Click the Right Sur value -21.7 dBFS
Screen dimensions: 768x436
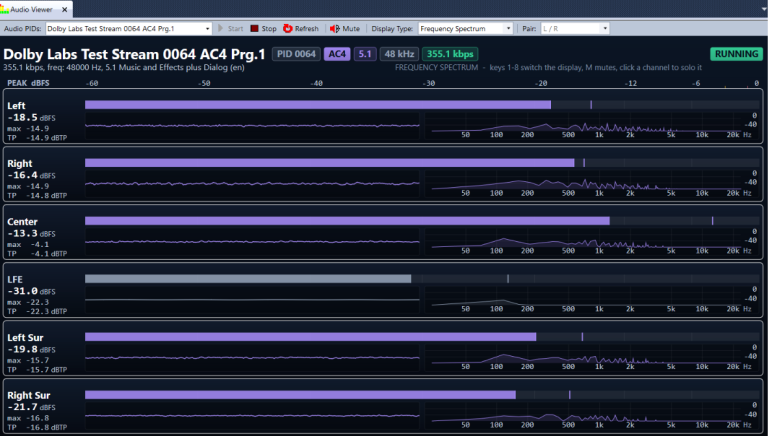pos(31,407)
